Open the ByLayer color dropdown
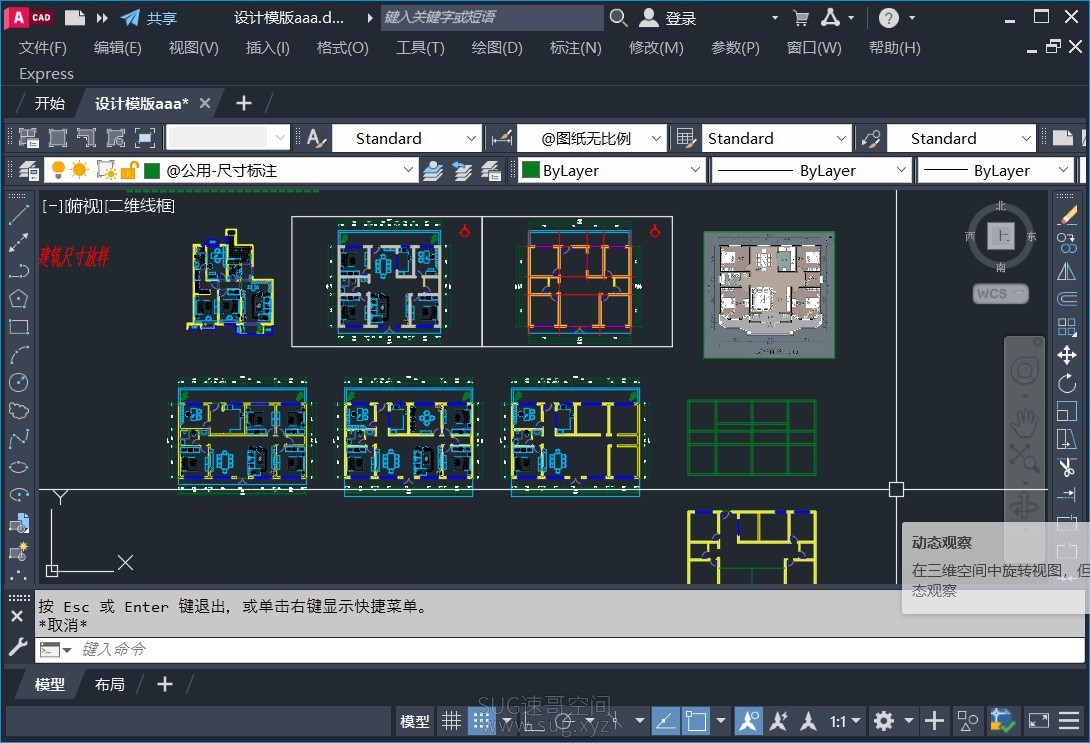Screen dimensions: 1090x743 point(694,170)
